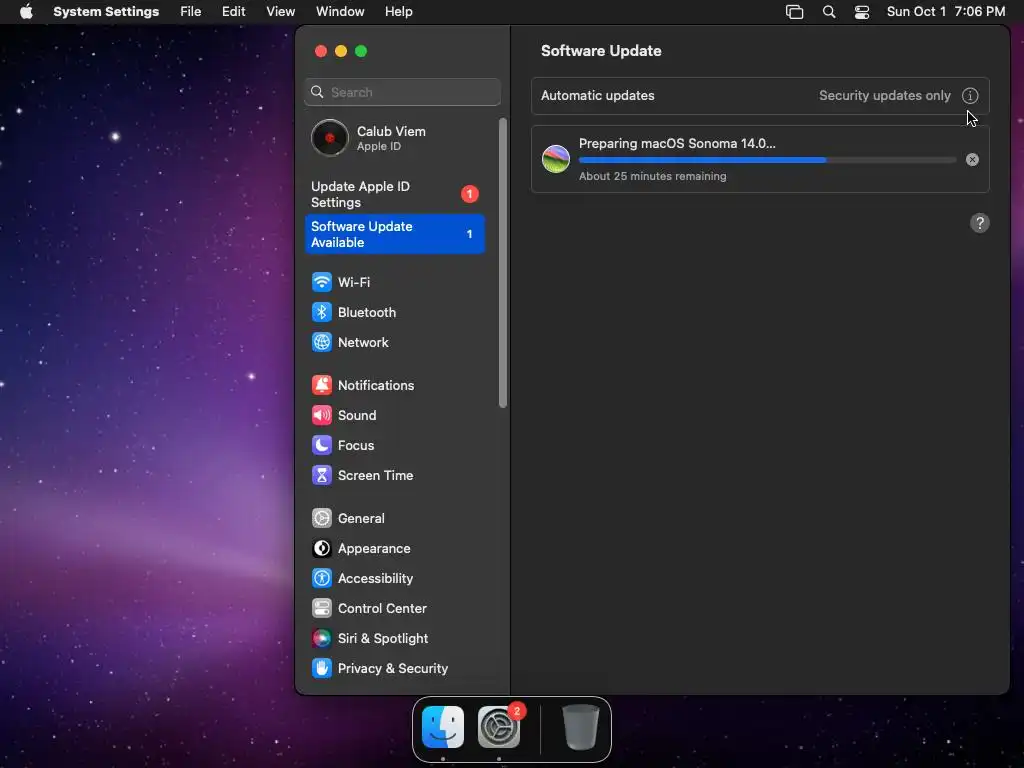Open Control Center in menu bar
This screenshot has height=768, width=1024.
pos(862,12)
